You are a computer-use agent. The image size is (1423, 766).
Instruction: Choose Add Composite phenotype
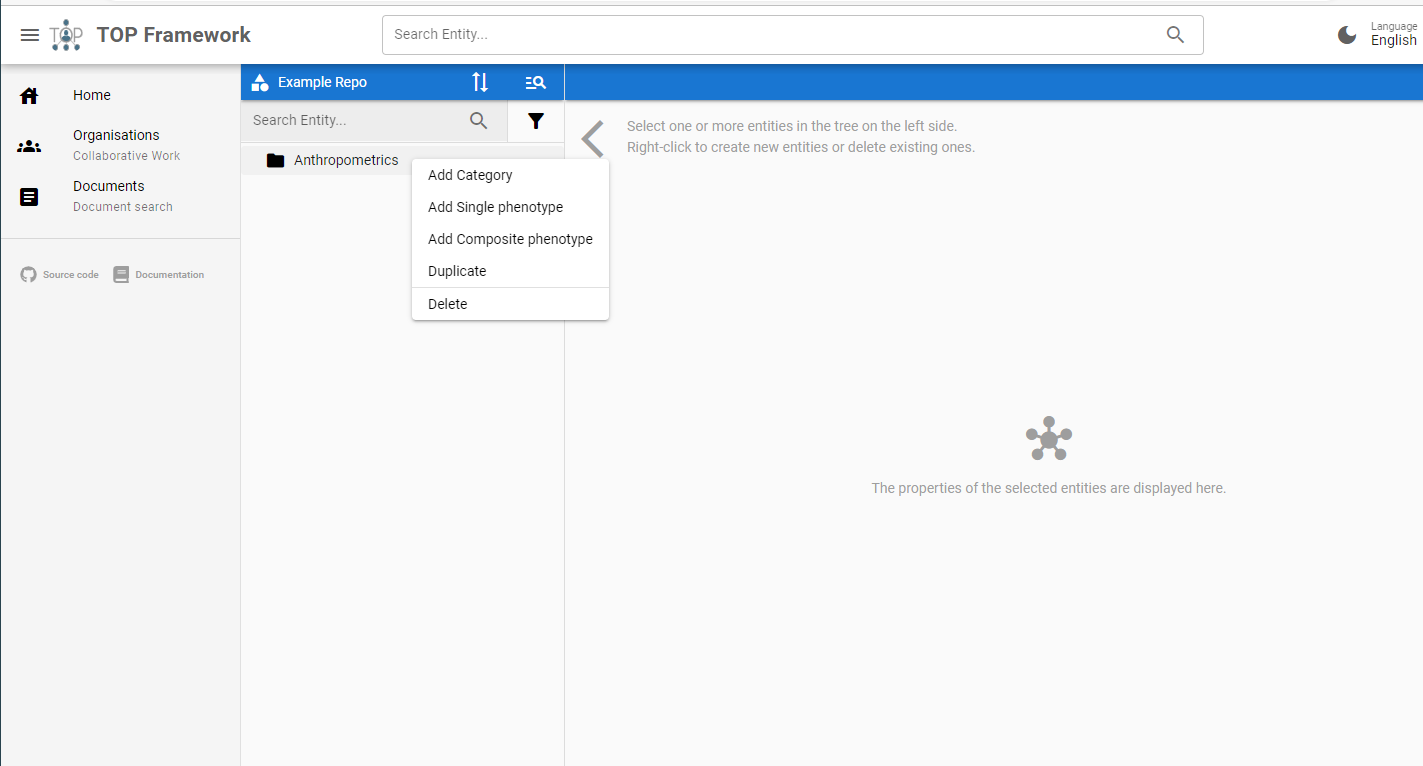point(510,239)
